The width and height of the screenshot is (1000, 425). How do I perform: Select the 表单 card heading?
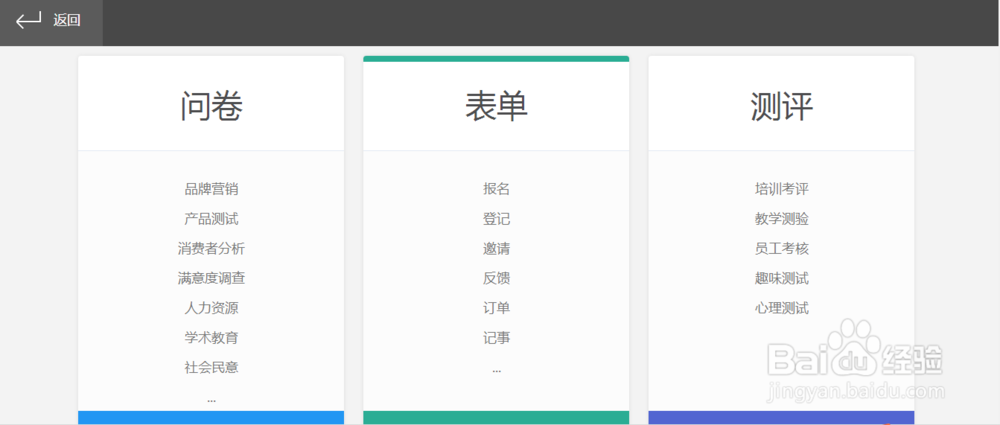496,106
